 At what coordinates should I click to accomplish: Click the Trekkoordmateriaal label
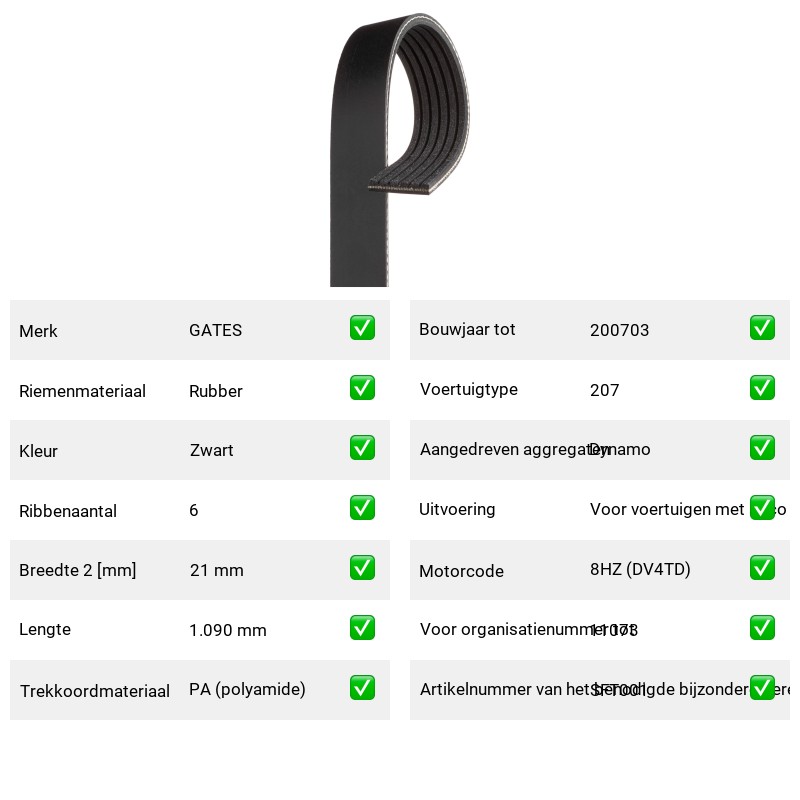pyautogui.click(x=94, y=691)
